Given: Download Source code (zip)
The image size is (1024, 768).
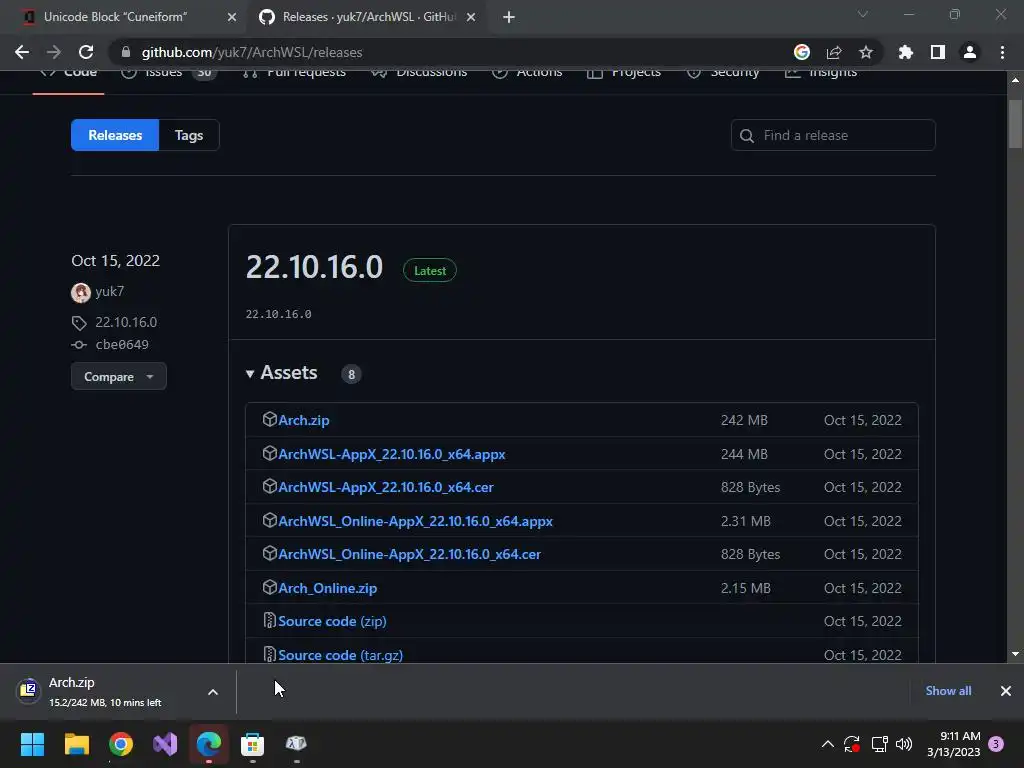Looking at the screenshot, I should (x=332, y=621).
